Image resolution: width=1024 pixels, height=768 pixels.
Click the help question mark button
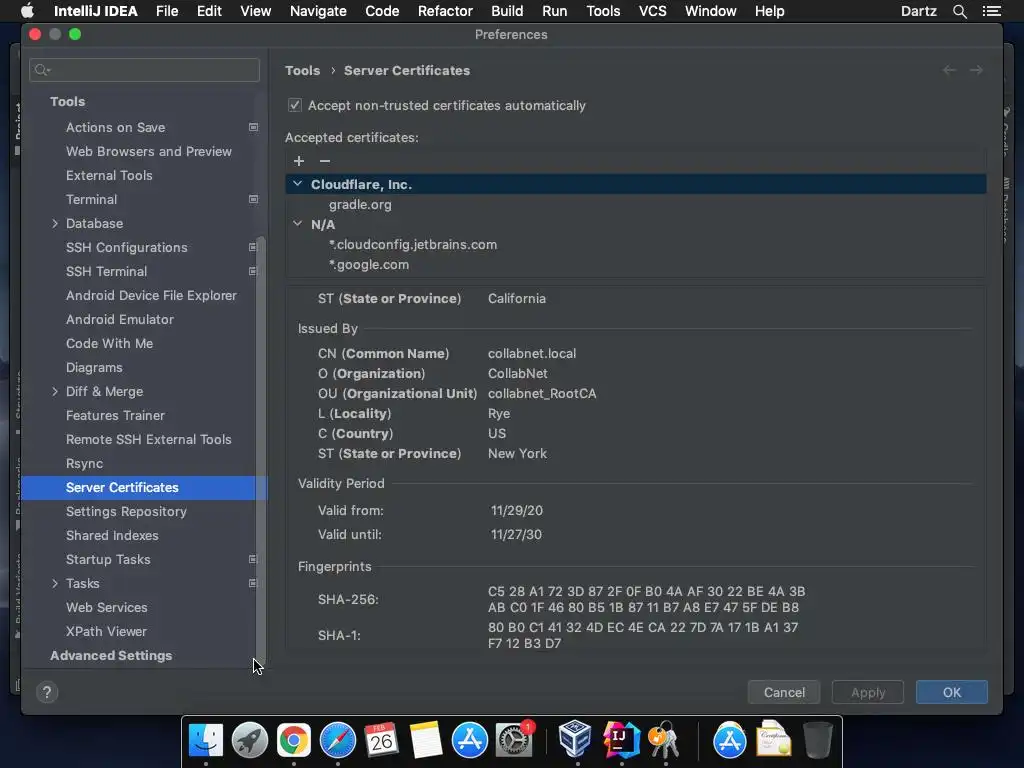click(46, 692)
